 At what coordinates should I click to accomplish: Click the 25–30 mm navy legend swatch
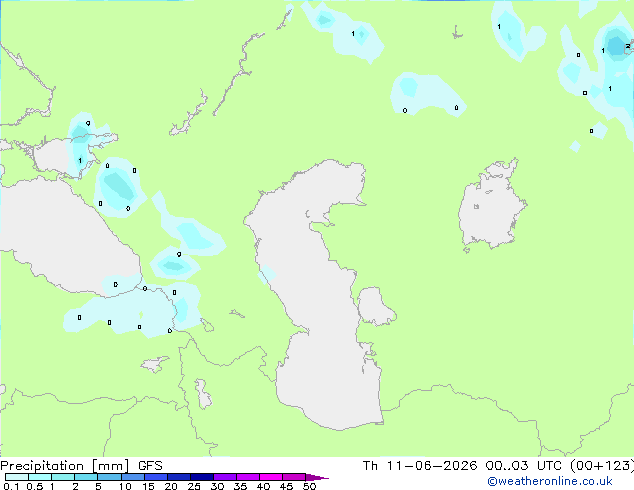pos(201,477)
